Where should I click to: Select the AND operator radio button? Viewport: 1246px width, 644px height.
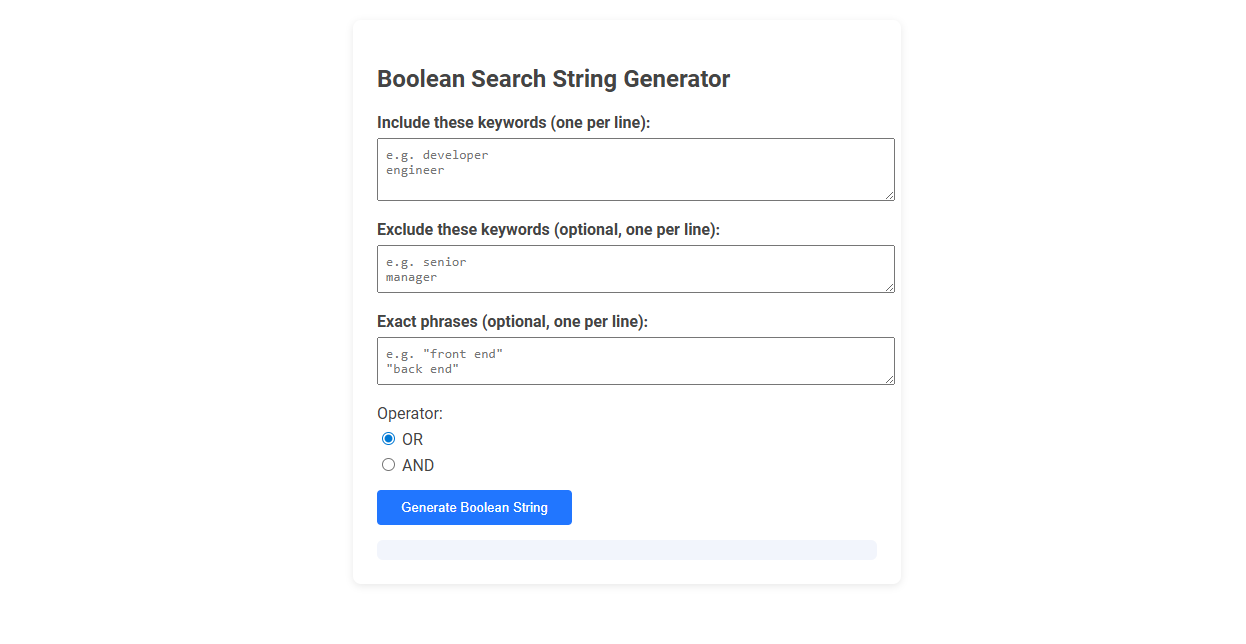(388, 464)
